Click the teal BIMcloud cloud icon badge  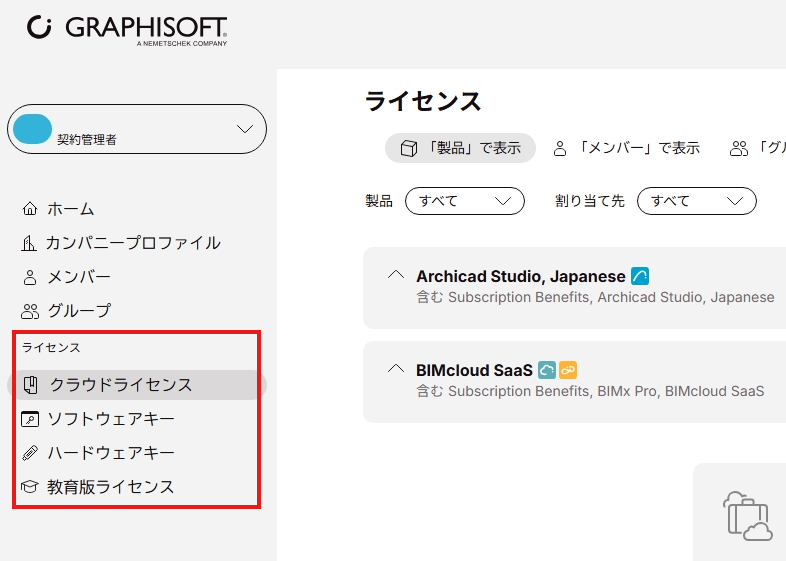(x=547, y=370)
